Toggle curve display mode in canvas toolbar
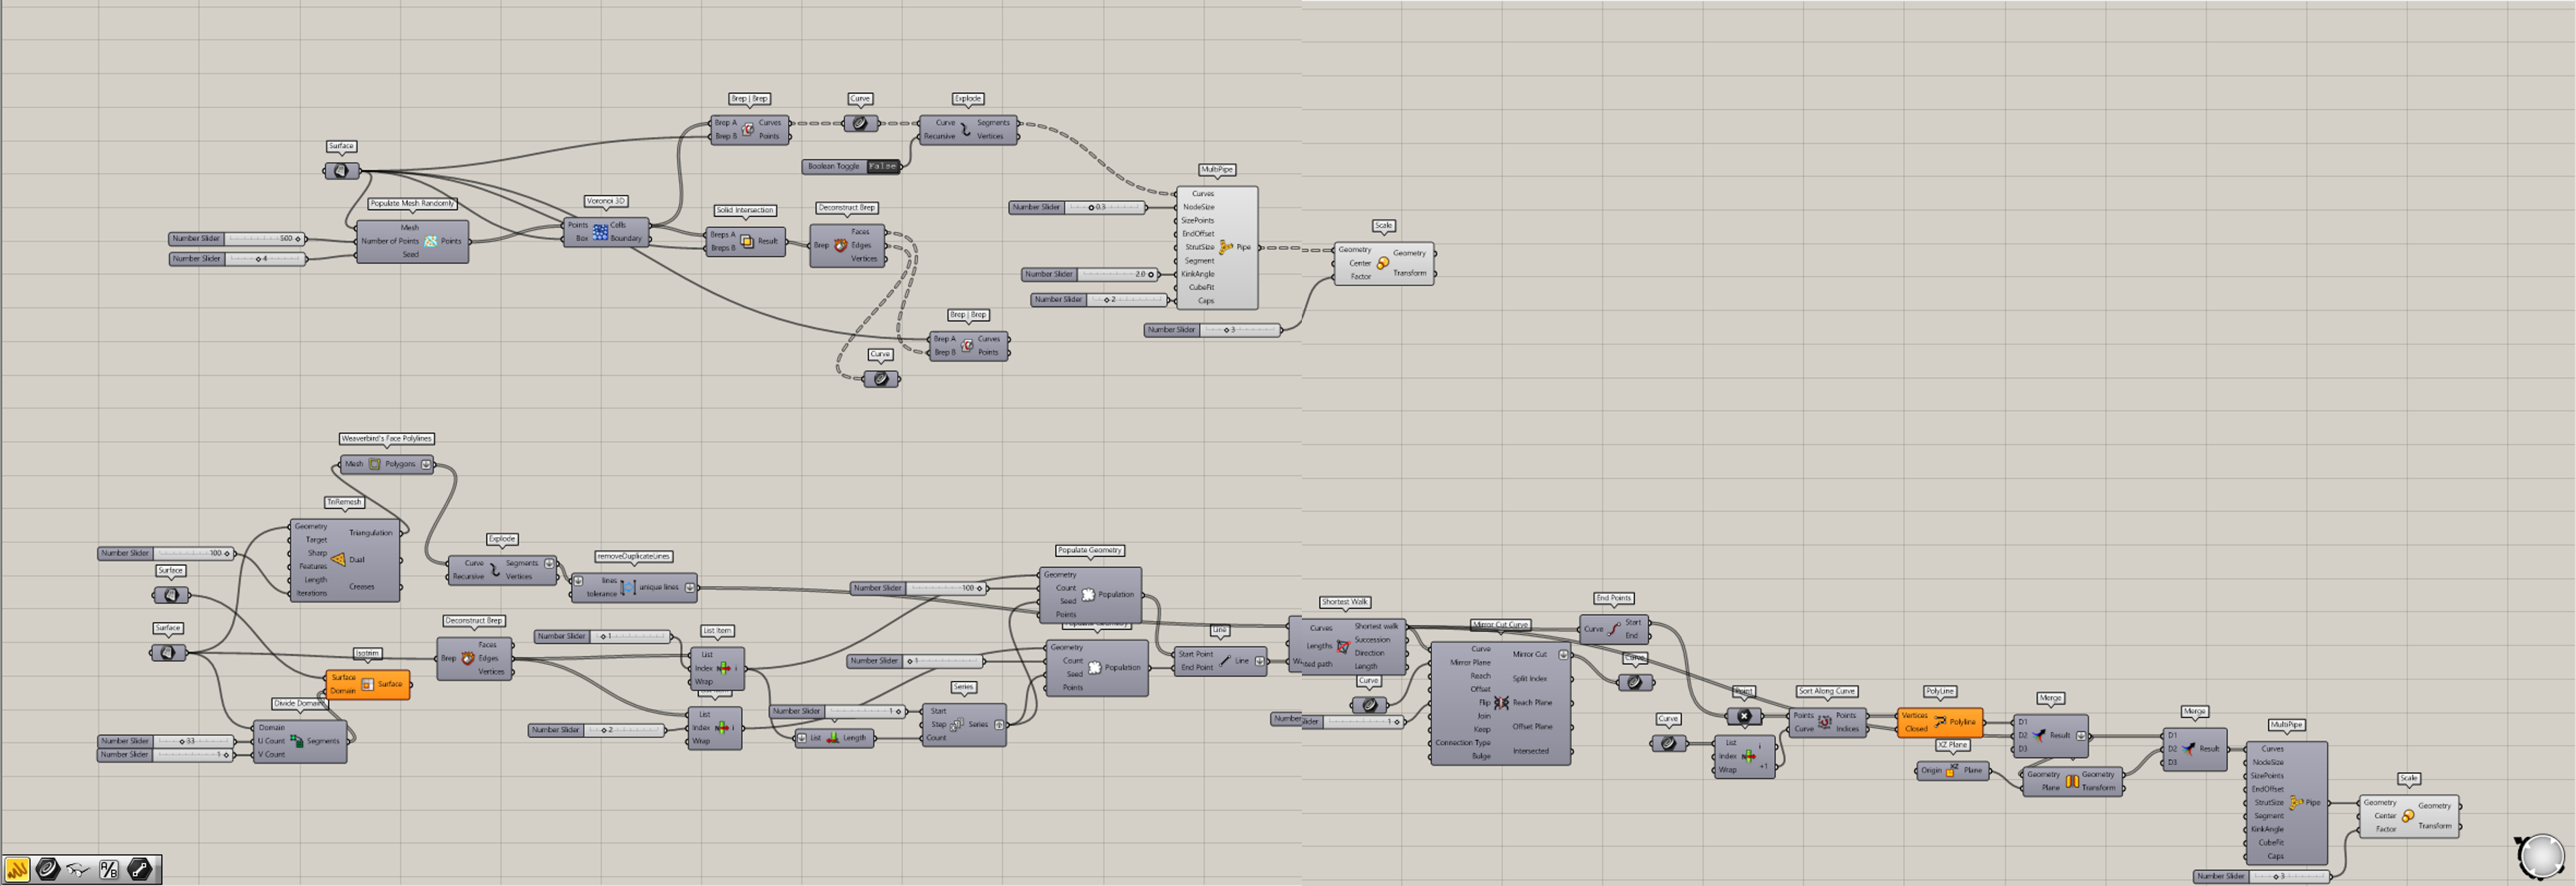2576x886 pixels. (x=47, y=869)
